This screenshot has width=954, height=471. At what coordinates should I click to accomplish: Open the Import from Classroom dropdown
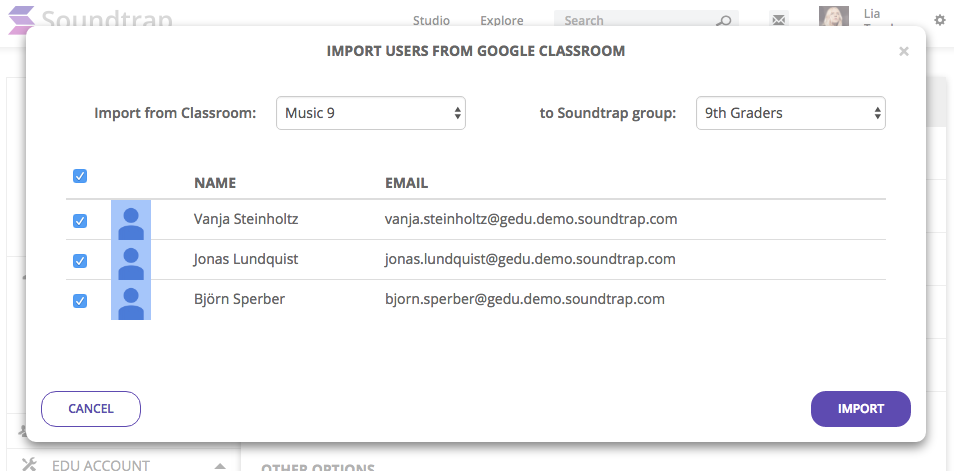pos(371,113)
